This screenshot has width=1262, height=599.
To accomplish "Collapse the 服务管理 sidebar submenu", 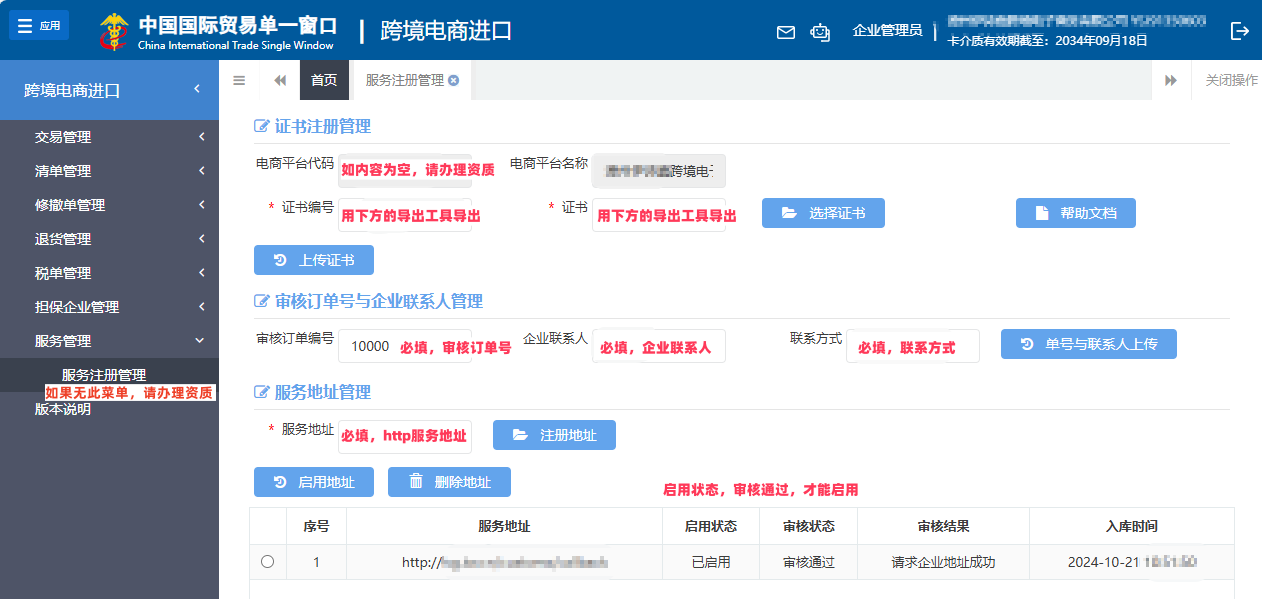I will 110,341.
